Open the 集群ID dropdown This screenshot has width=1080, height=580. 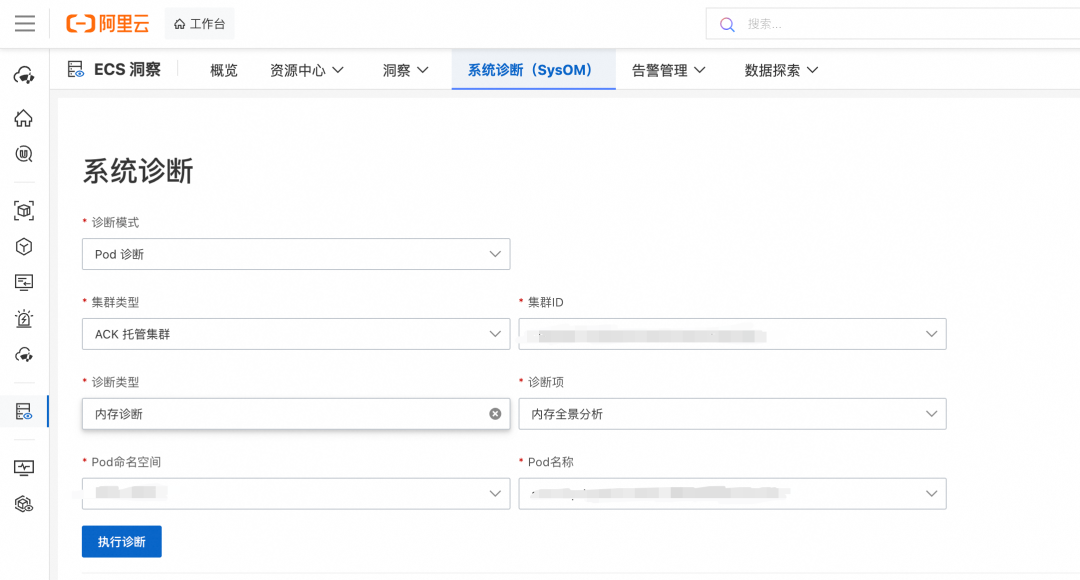(732, 334)
